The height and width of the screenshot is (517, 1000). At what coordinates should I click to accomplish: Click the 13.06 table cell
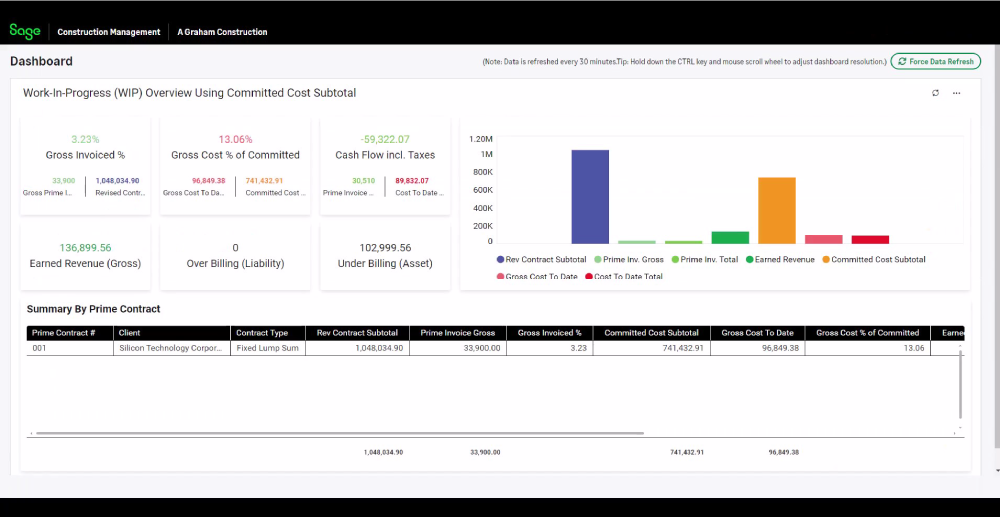pyautogui.click(x=867, y=348)
